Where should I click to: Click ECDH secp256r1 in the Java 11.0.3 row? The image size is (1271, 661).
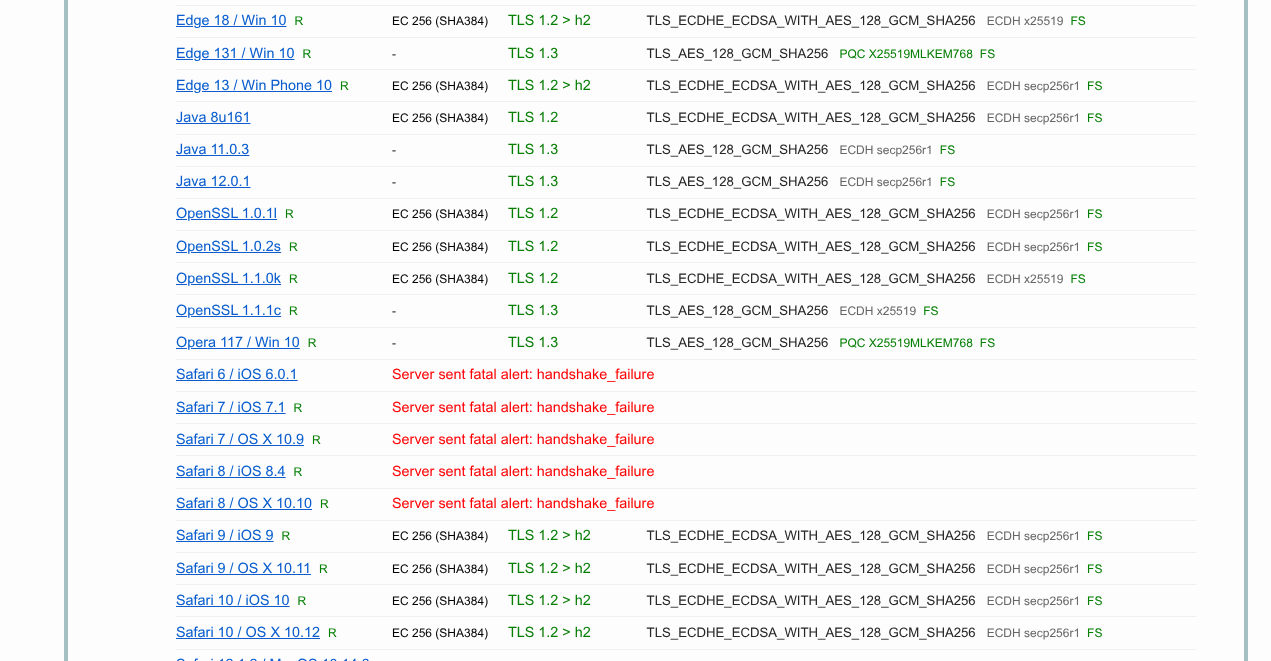pos(886,150)
